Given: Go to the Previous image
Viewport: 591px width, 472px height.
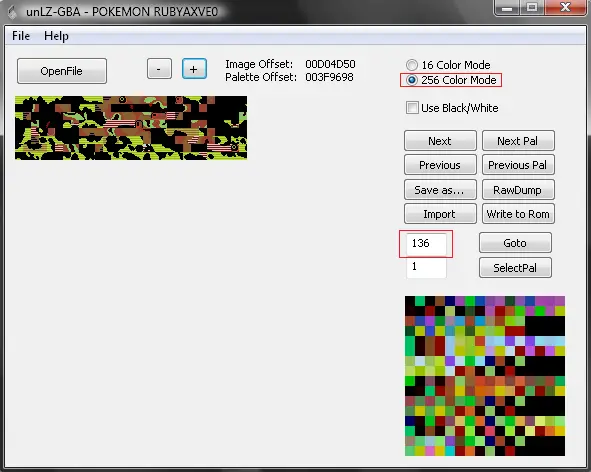Looking at the screenshot, I should [x=440, y=165].
